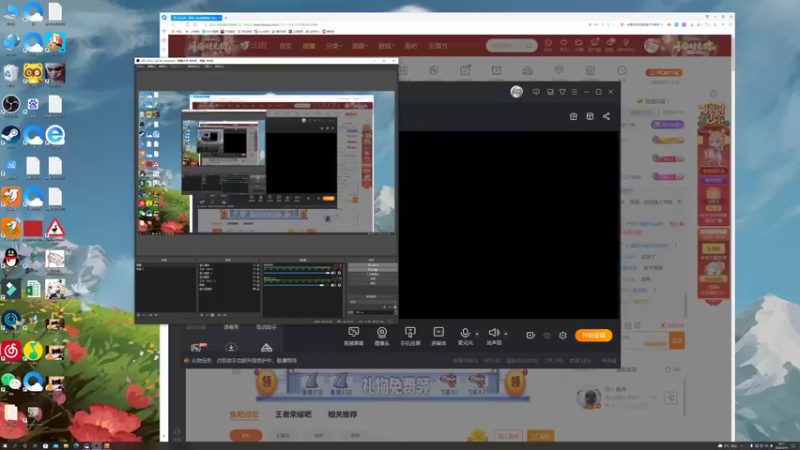This screenshot has height=450, width=800.
Task: Open the 直播屏幕 screen capture source
Action: 354,336
